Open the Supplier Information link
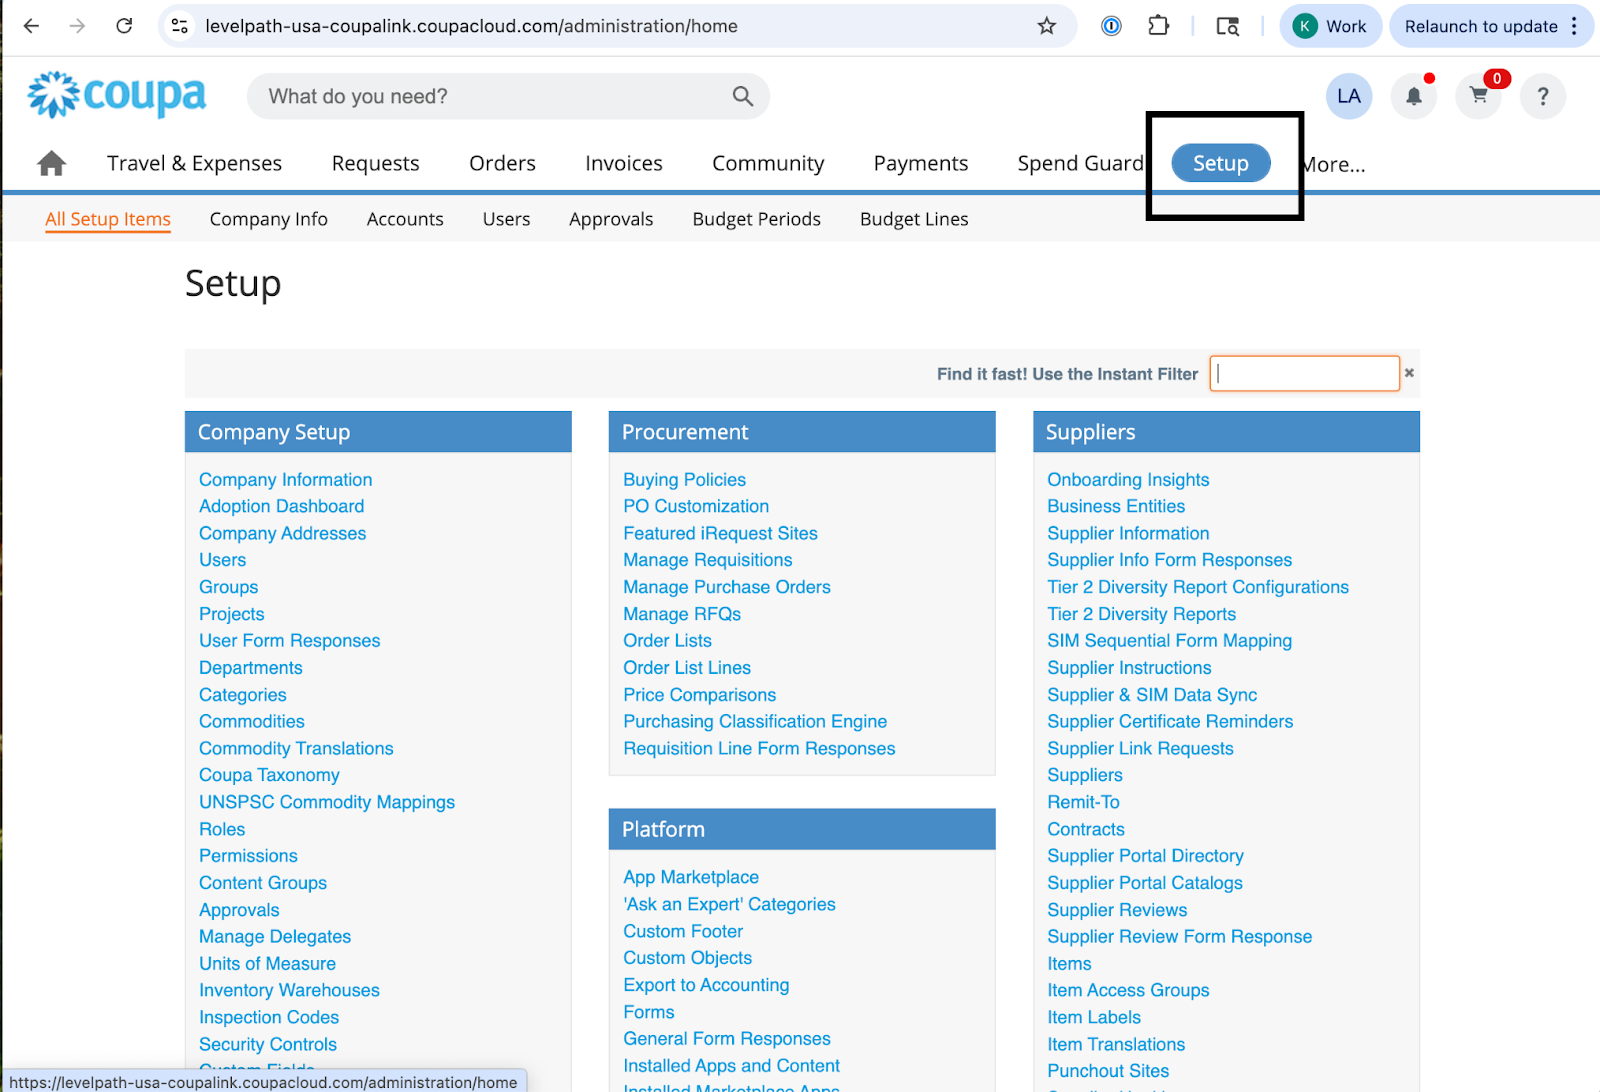 point(1127,533)
